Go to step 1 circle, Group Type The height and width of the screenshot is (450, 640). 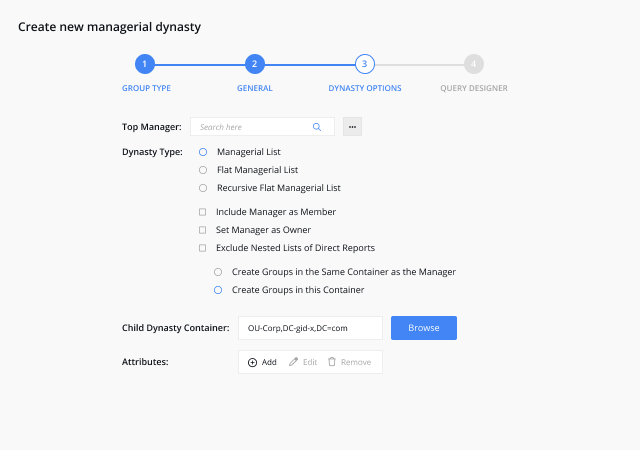145,64
